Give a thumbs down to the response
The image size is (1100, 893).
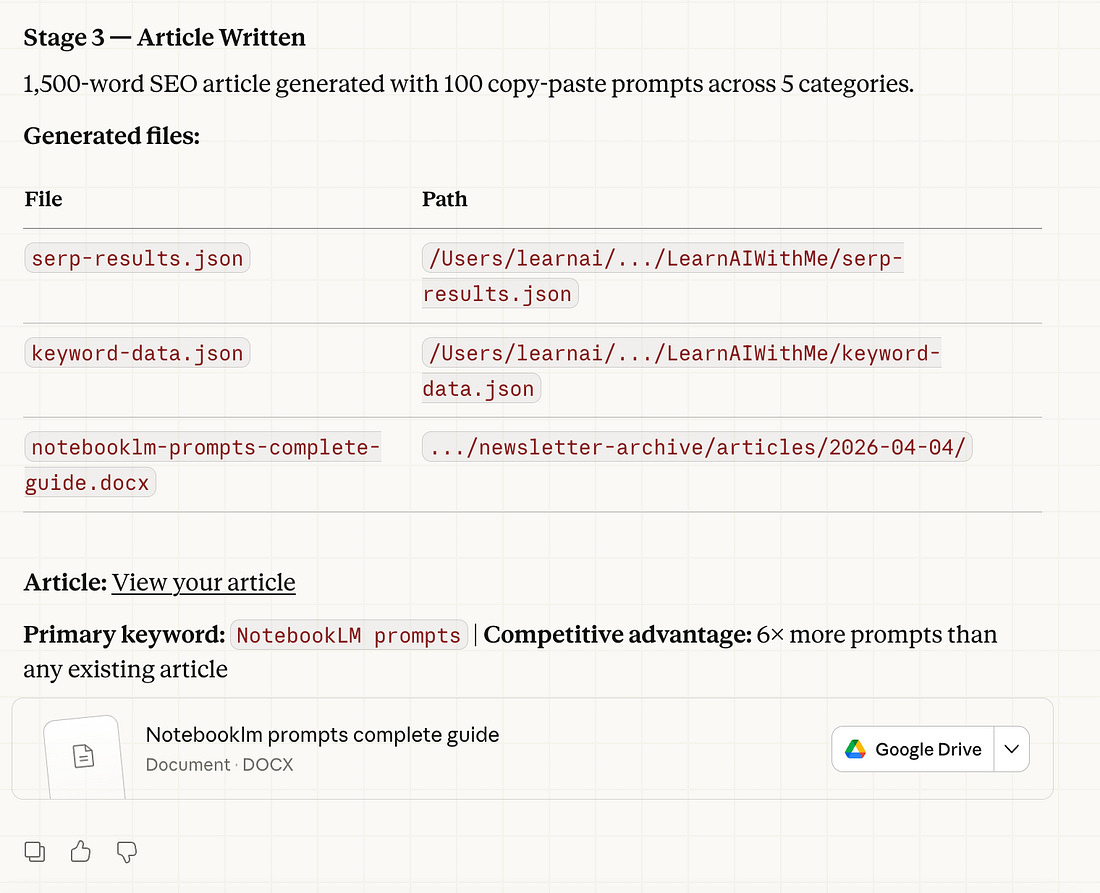(126, 851)
